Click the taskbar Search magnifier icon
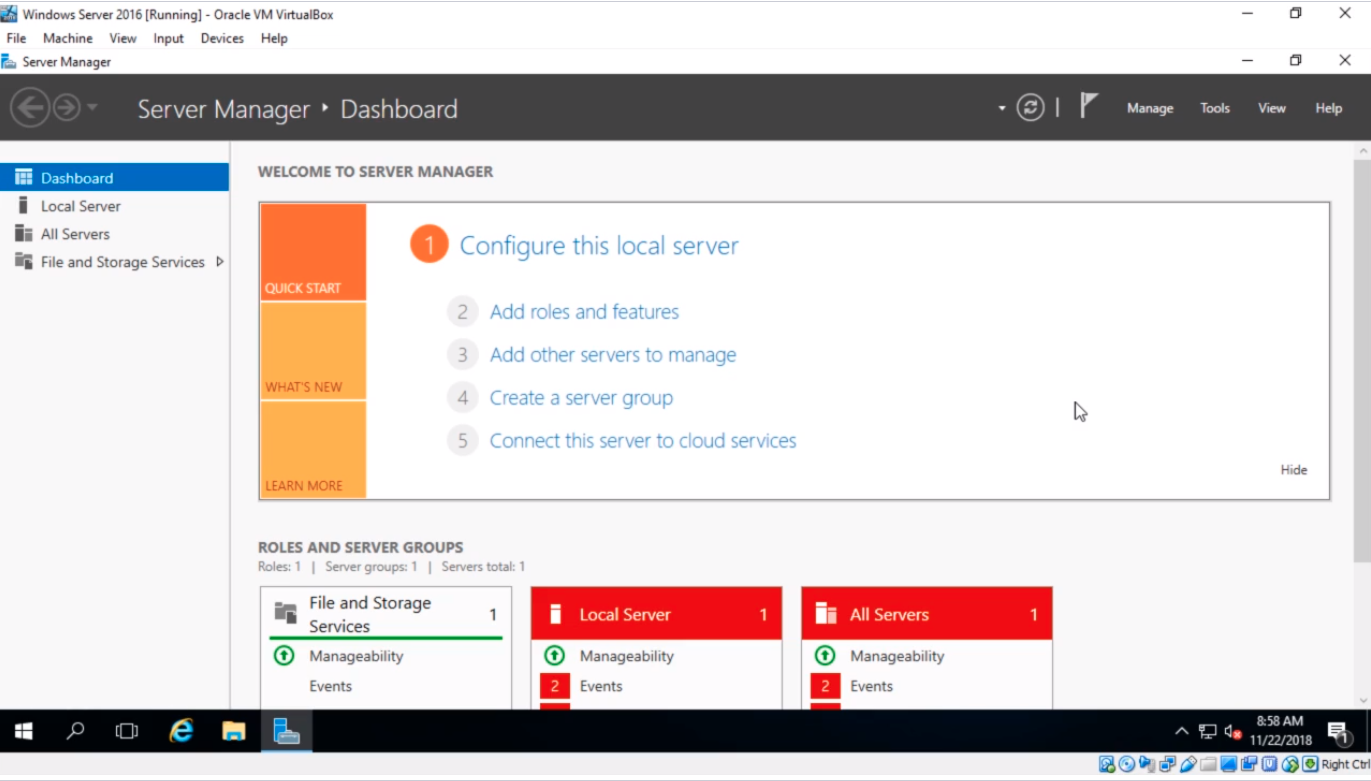Image resolution: width=1371 pixels, height=781 pixels. tap(75, 731)
